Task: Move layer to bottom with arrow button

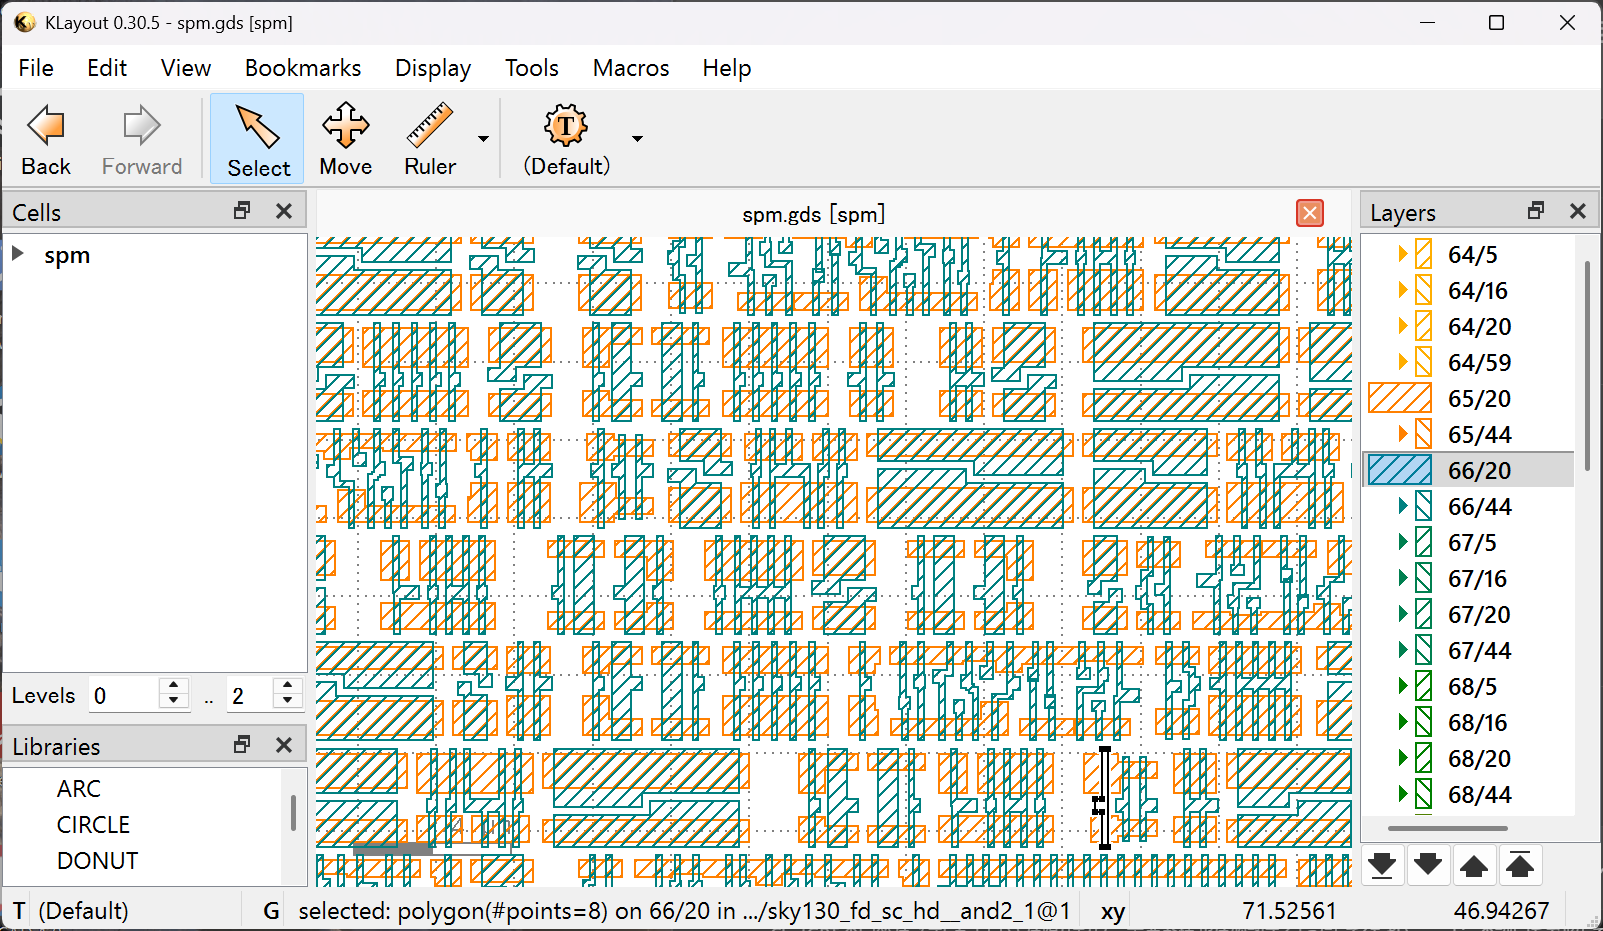Action: click(1382, 865)
